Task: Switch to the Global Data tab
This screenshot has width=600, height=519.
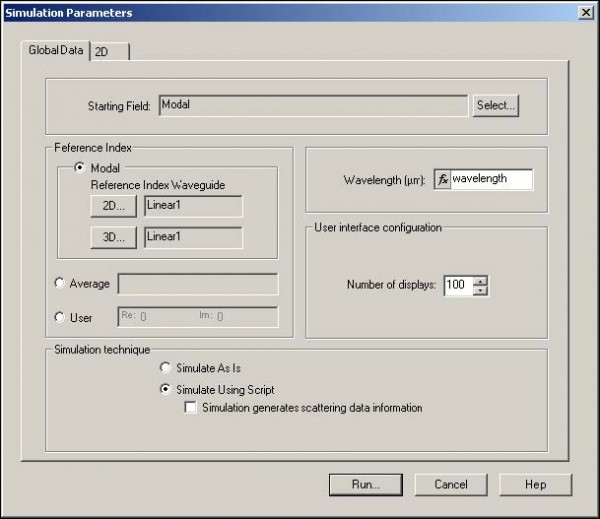Action: tap(56, 50)
